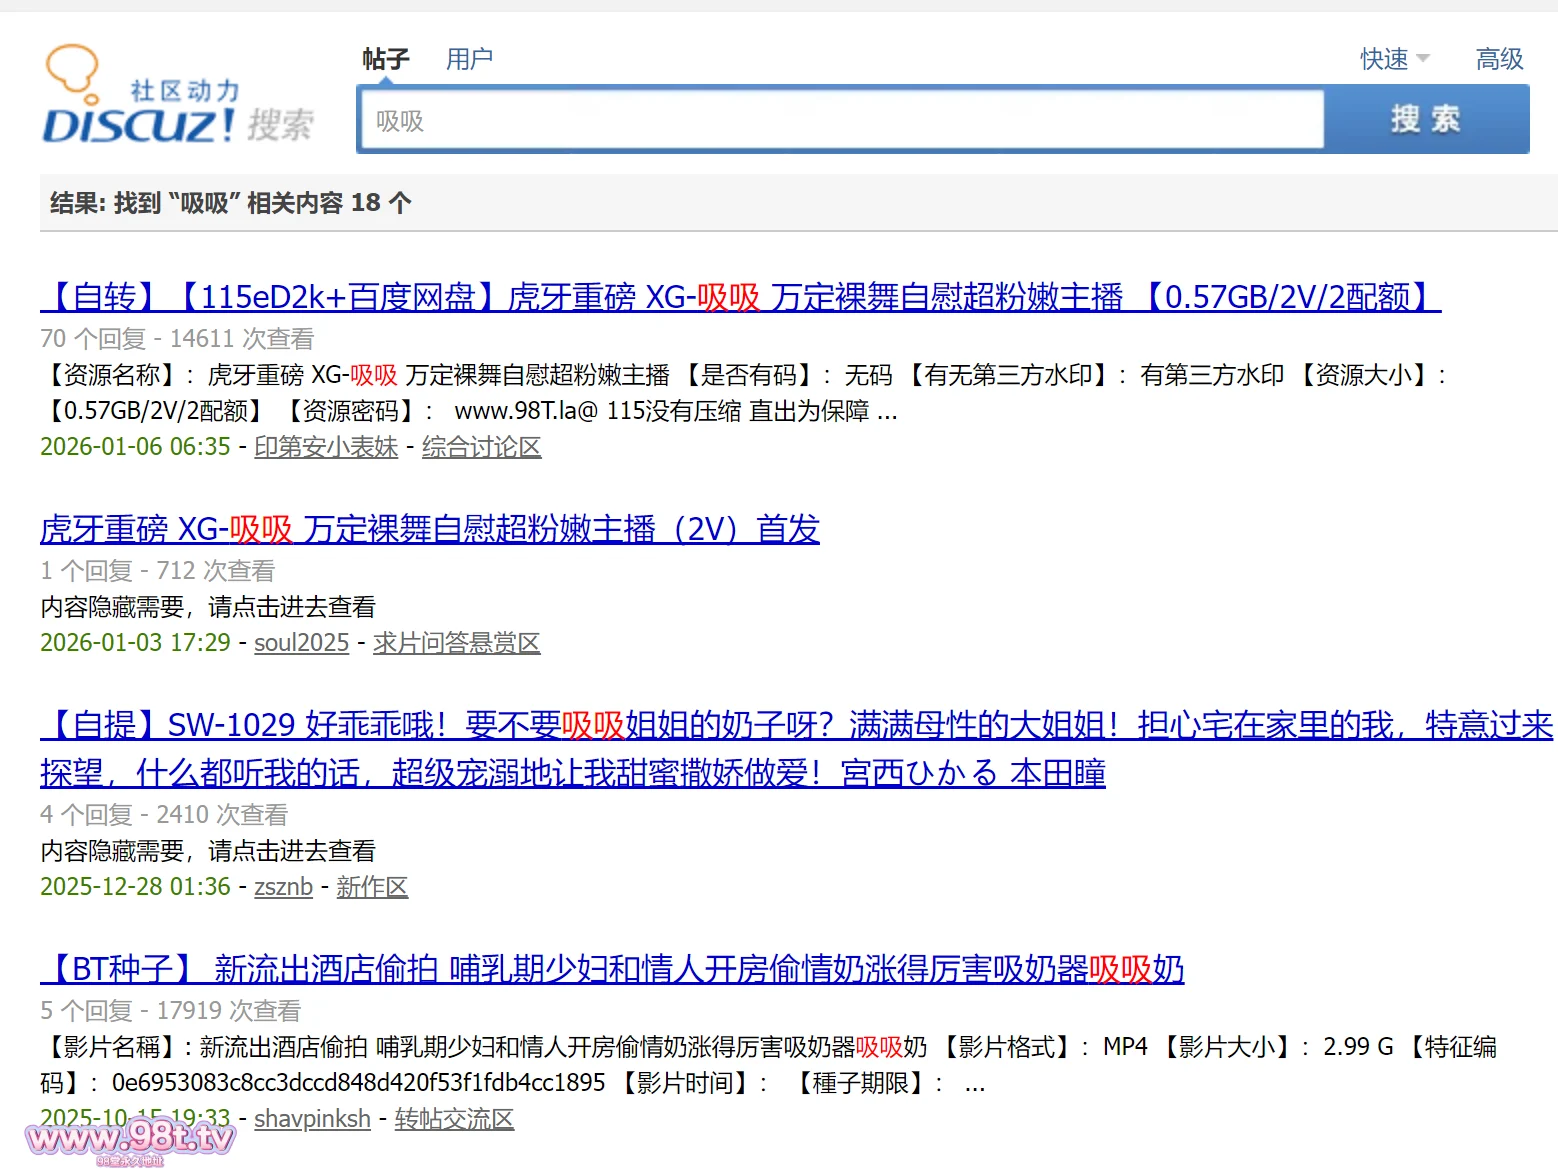Open the 【自提】SW-1029 result title
The height and width of the screenshot is (1176, 1558).
(x=795, y=725)
